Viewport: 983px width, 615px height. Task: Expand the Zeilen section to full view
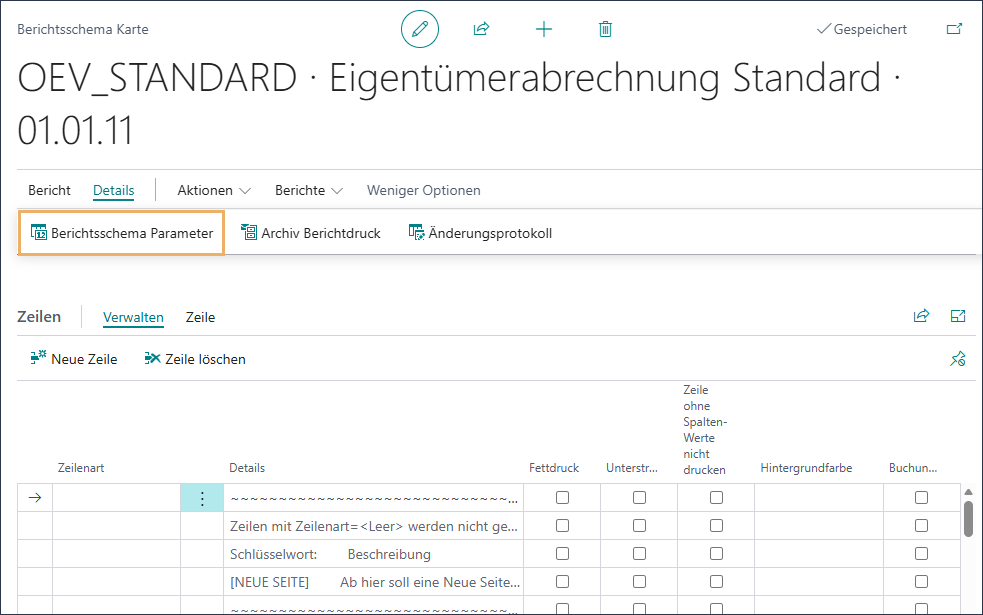coord(958,316)
